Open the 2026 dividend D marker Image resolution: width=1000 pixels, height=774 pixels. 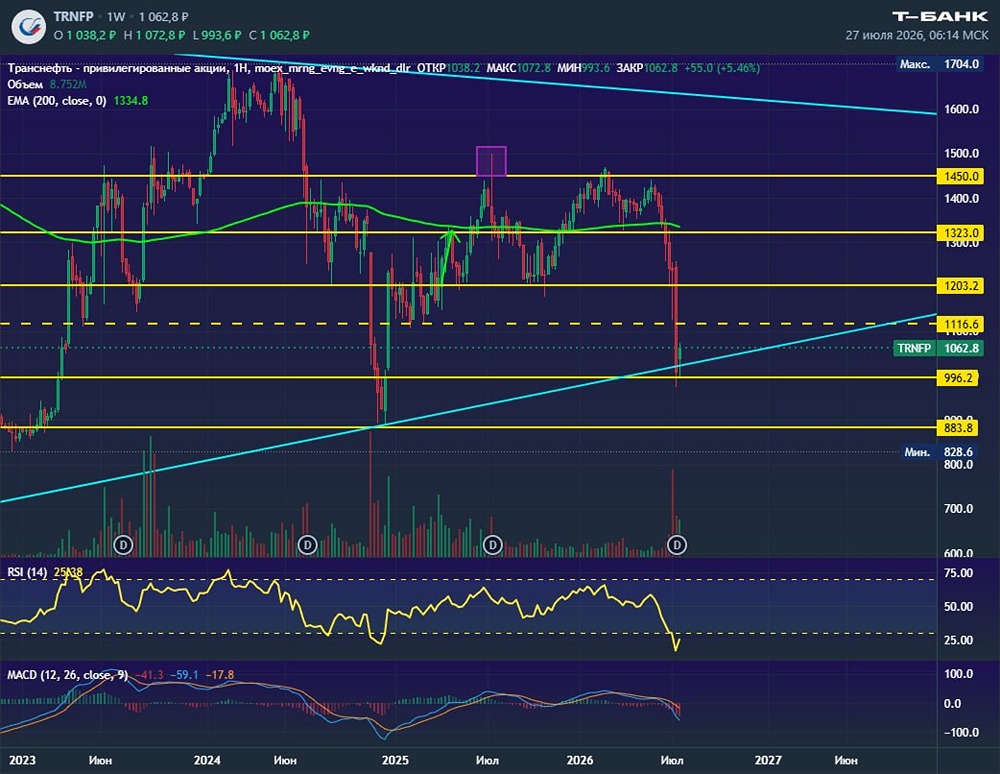tap(677, 545)
